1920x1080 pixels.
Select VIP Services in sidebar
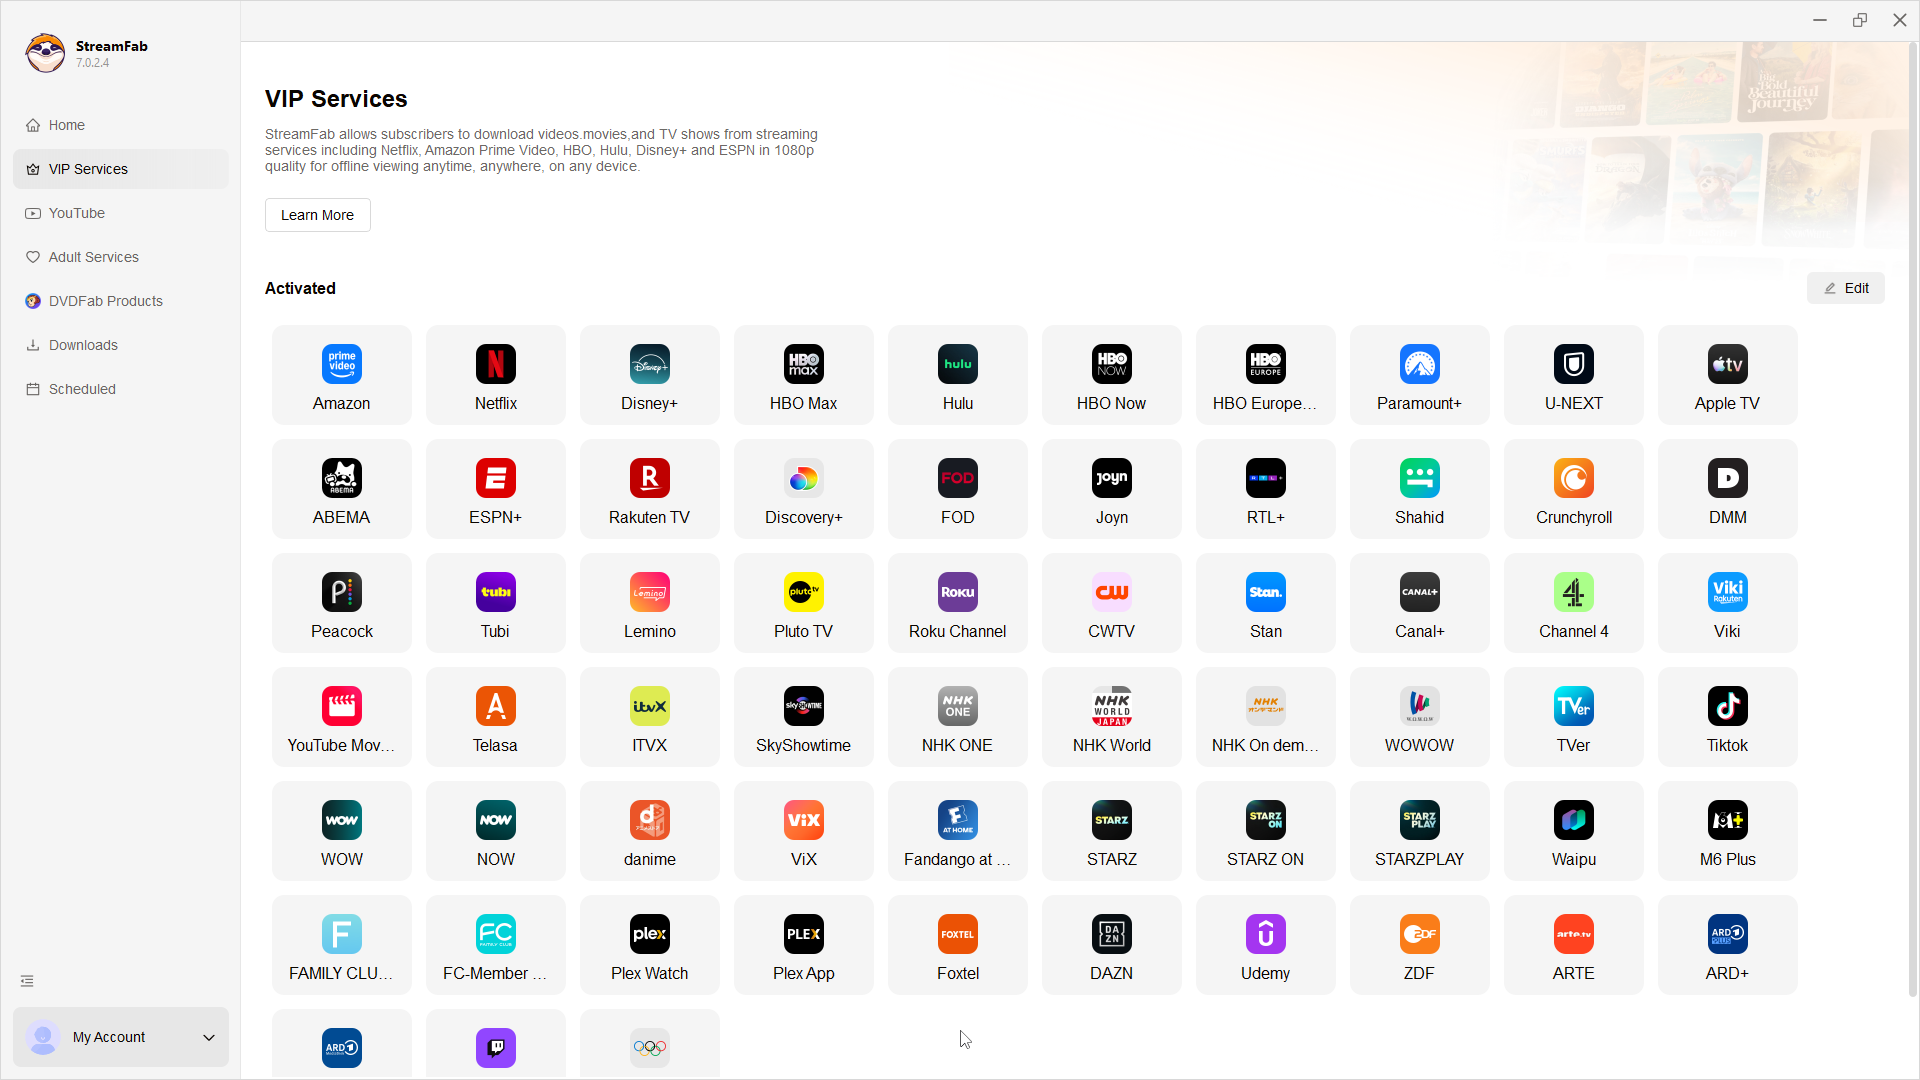point(121,169)
